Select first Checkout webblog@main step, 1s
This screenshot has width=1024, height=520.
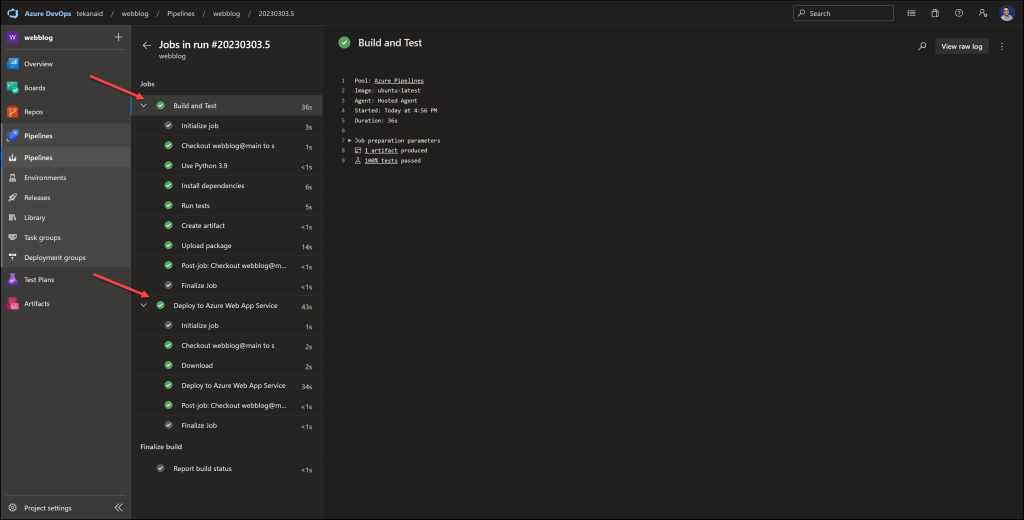[x=227, y=146]
